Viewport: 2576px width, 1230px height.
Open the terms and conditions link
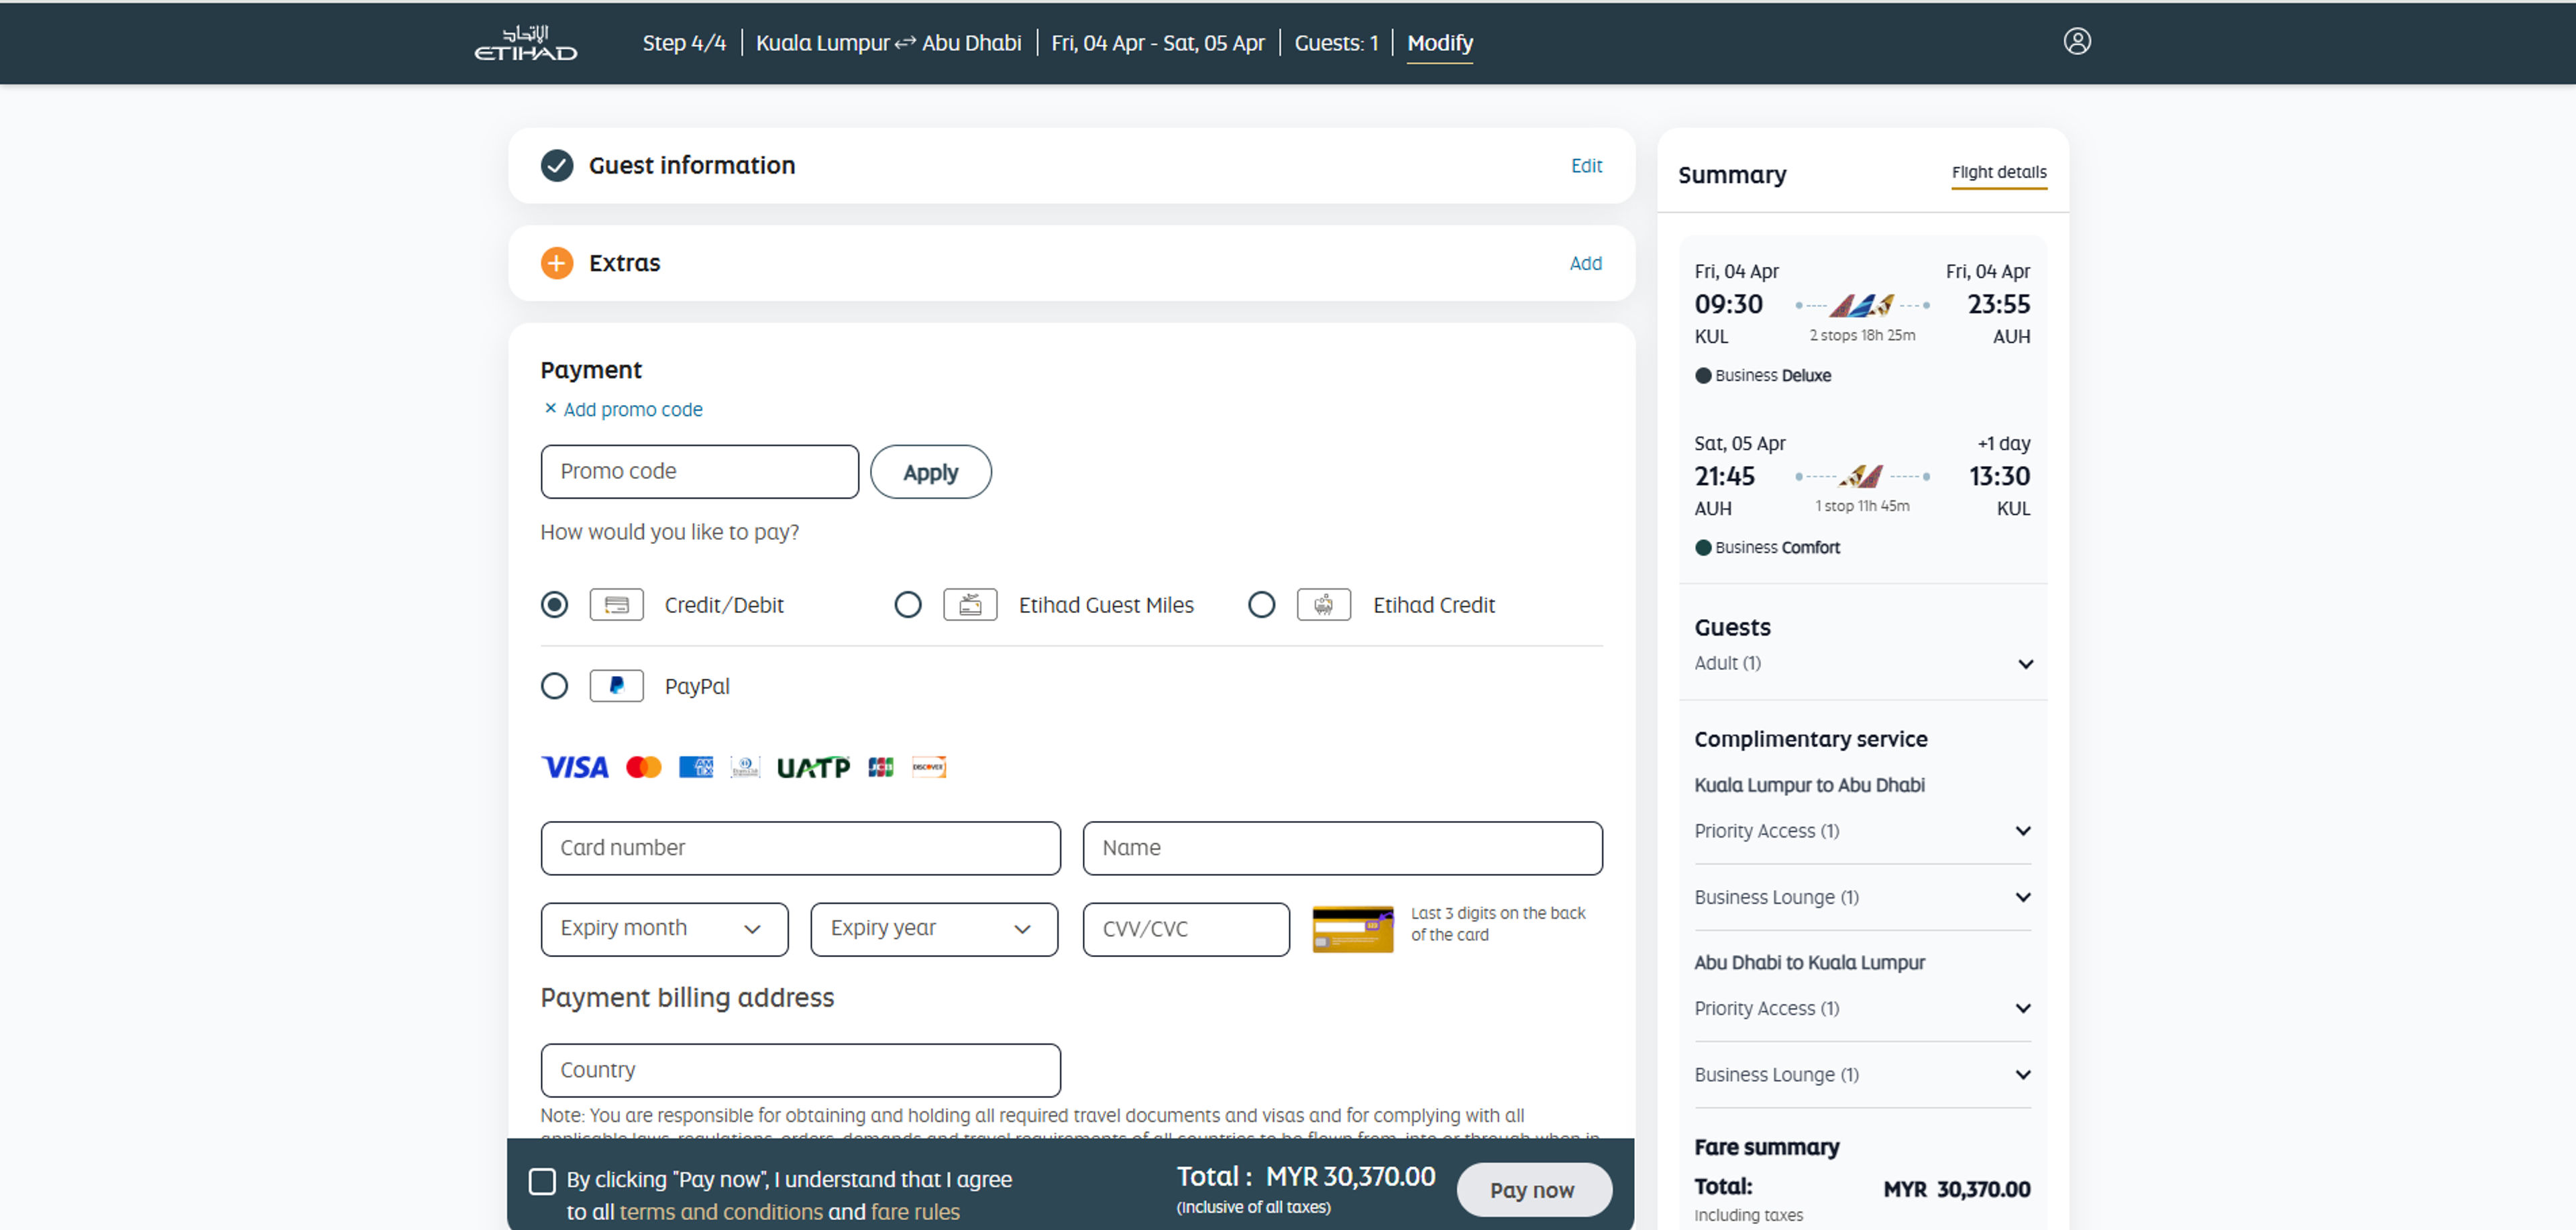(721, 1212)
